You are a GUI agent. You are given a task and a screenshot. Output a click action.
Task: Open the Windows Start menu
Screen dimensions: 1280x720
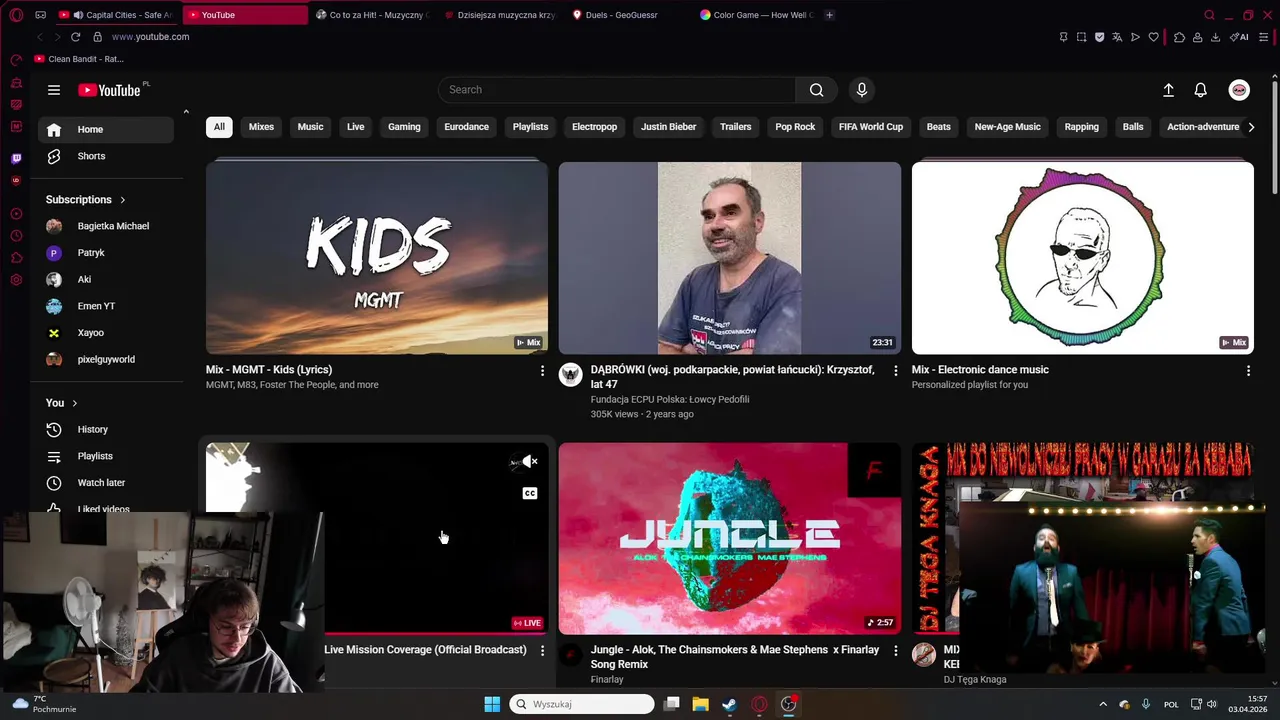(492, 704)
